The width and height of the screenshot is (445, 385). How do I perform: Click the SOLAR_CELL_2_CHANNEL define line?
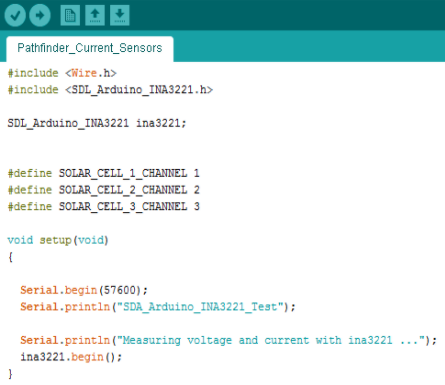pos(103,190)
